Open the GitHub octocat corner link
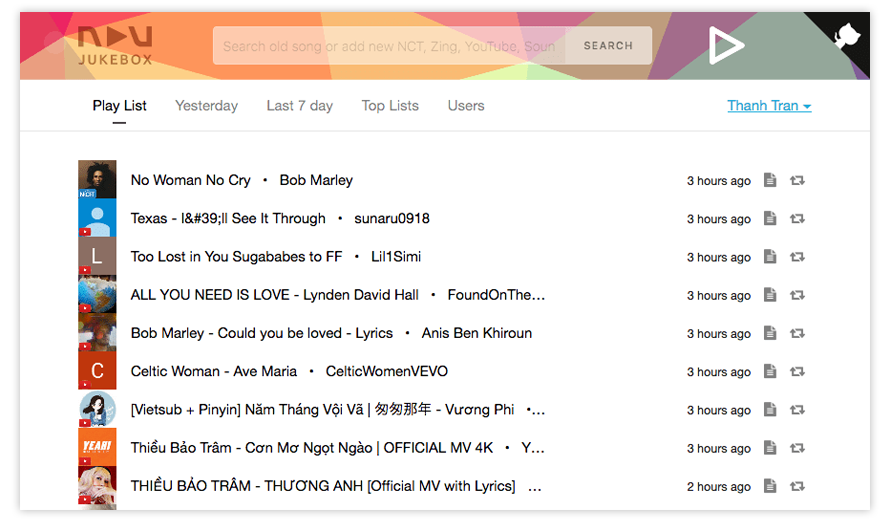The width and height of the screenshot is (890, 521). tap(846, 37)
